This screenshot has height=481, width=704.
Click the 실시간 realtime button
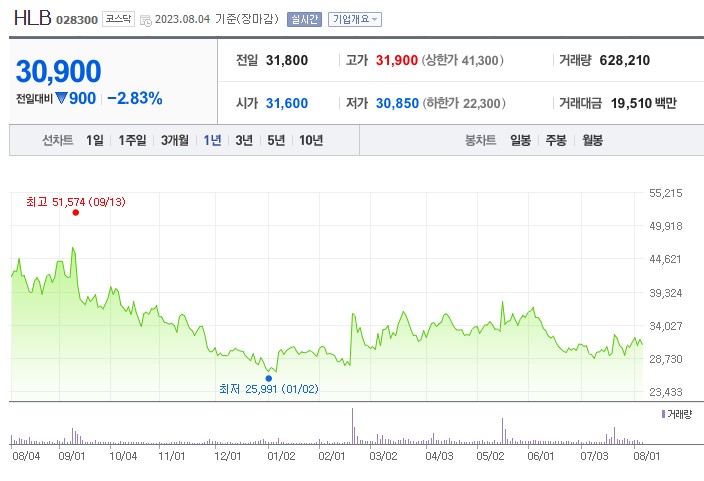(x=304, y=19)
